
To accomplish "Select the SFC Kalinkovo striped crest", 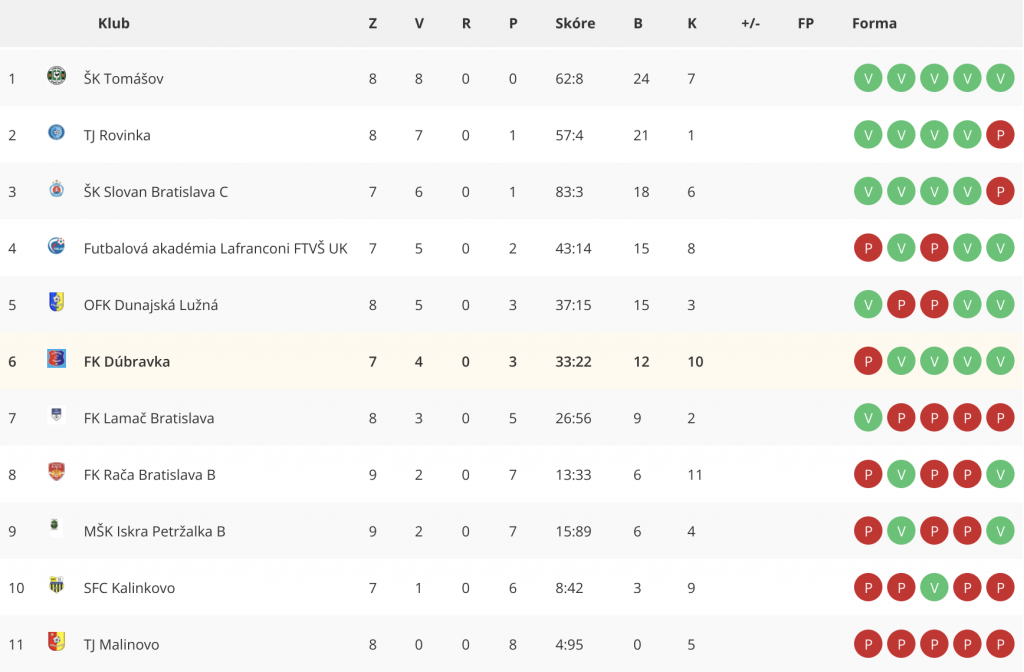I will 57,584.
